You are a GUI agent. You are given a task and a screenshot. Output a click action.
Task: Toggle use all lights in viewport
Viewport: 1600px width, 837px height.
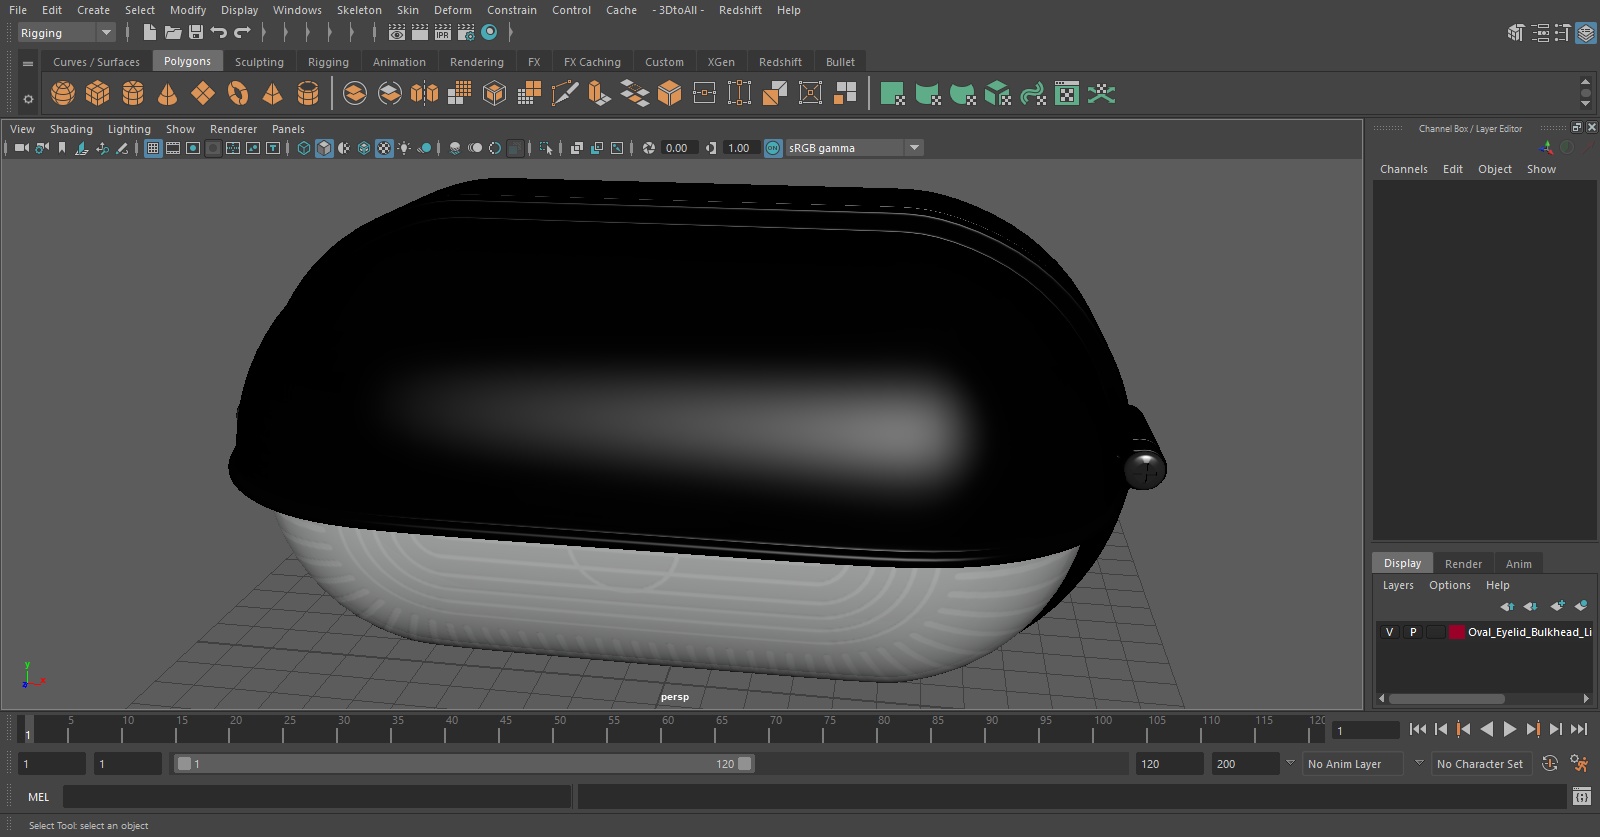click(x=404, y=148)
